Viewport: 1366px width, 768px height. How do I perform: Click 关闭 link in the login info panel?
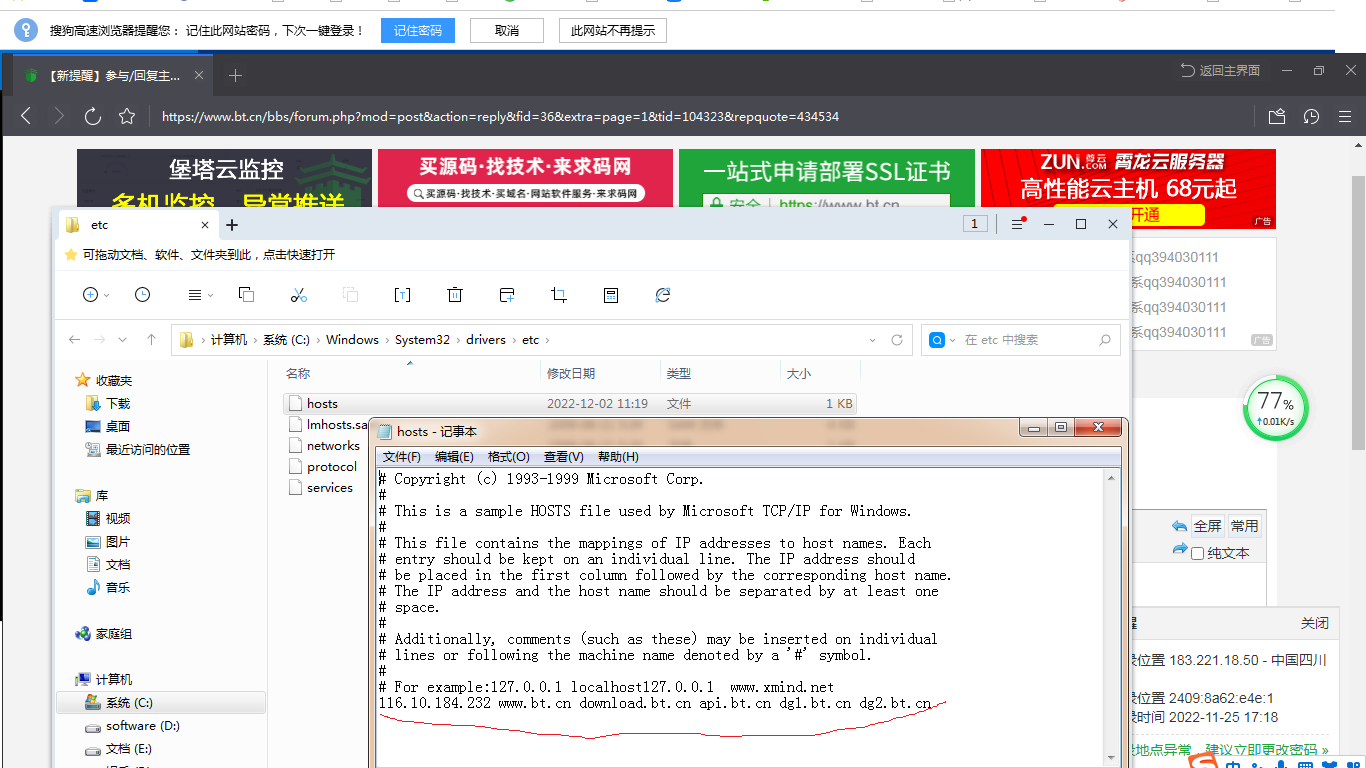coord(1315,623)
